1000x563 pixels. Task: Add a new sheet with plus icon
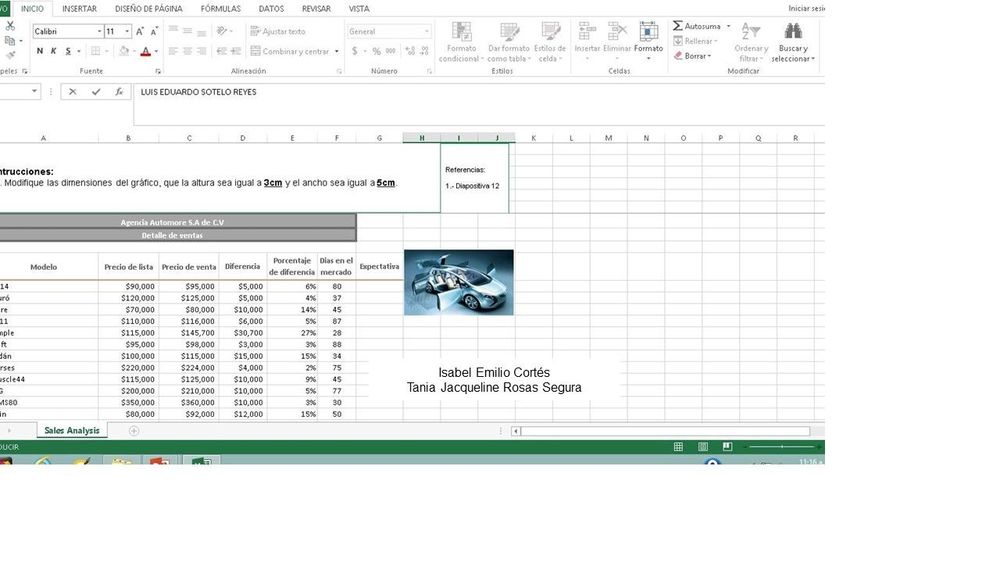(134, 431)
